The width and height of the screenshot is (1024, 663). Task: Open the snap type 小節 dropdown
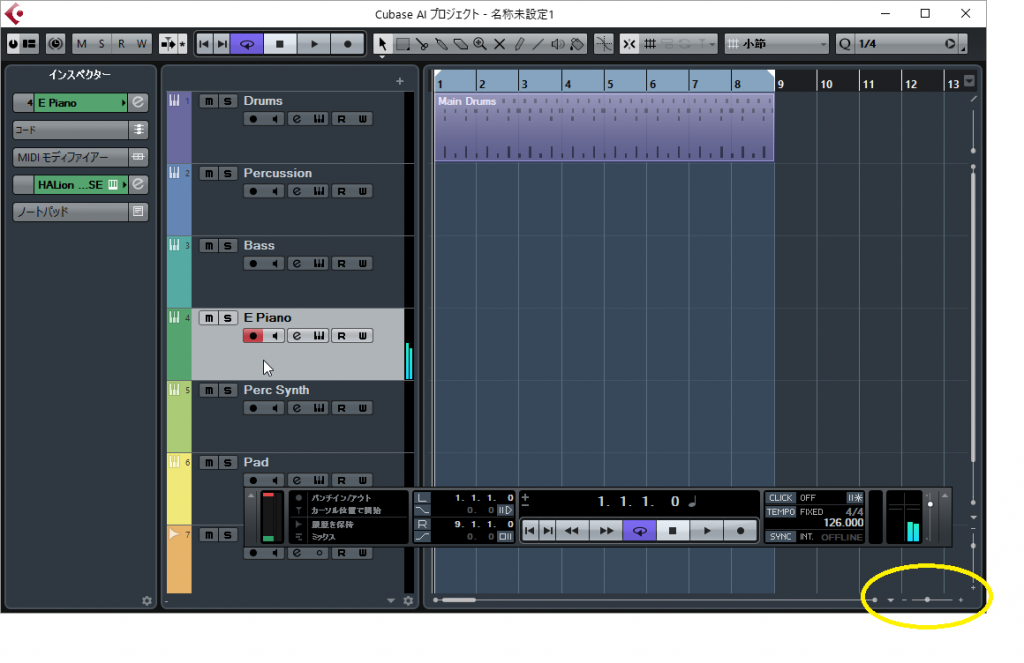pos(777,44)
